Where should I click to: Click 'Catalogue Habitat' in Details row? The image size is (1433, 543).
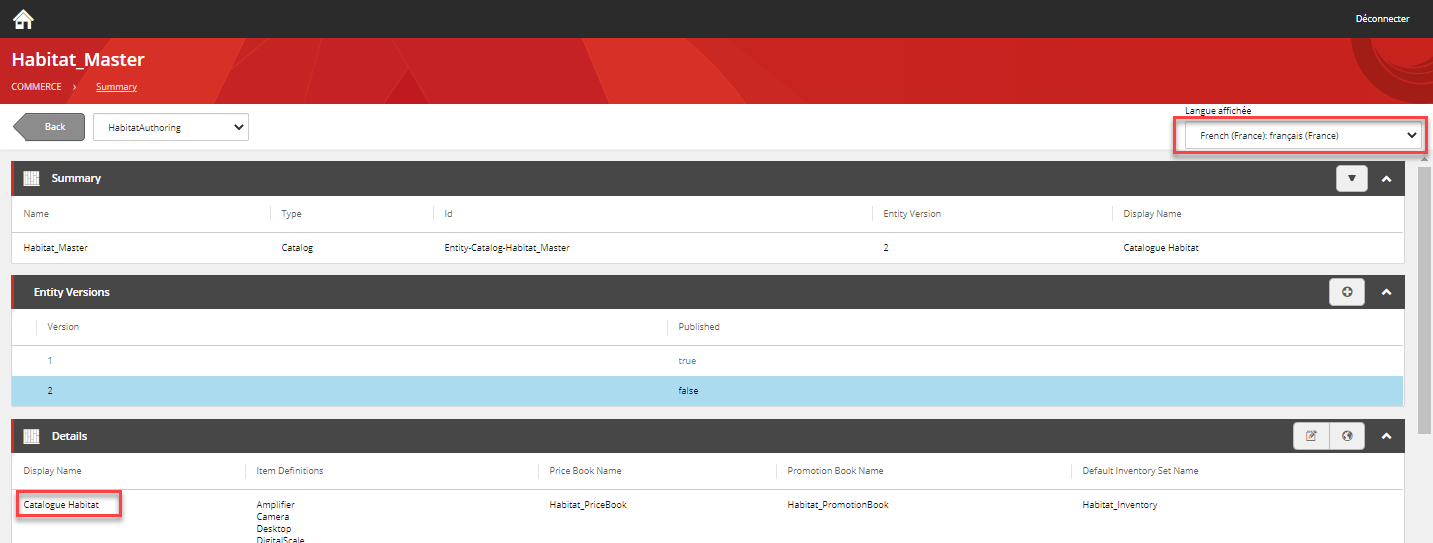[61, 505]
